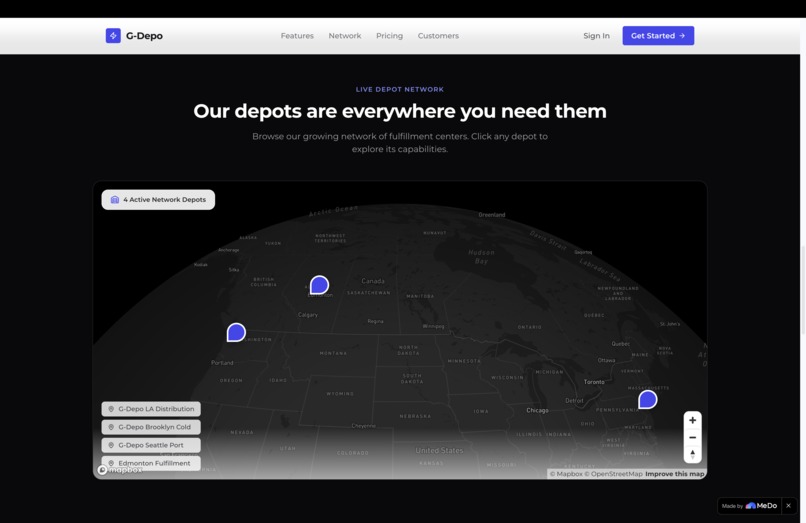Select the Brooklyn depot map marker
This screenshot has height=523, width=806.
[x=648, y=400]
